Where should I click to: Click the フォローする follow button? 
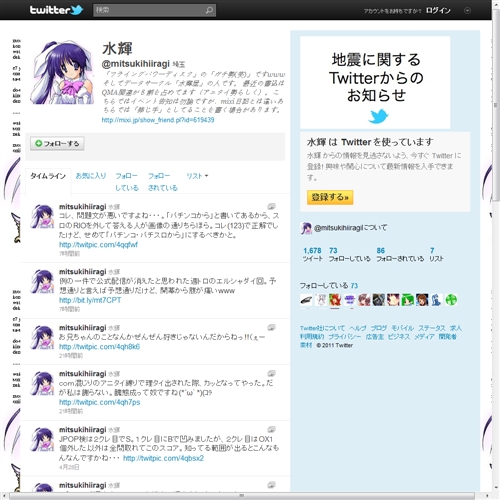click(x=57, y=143)
